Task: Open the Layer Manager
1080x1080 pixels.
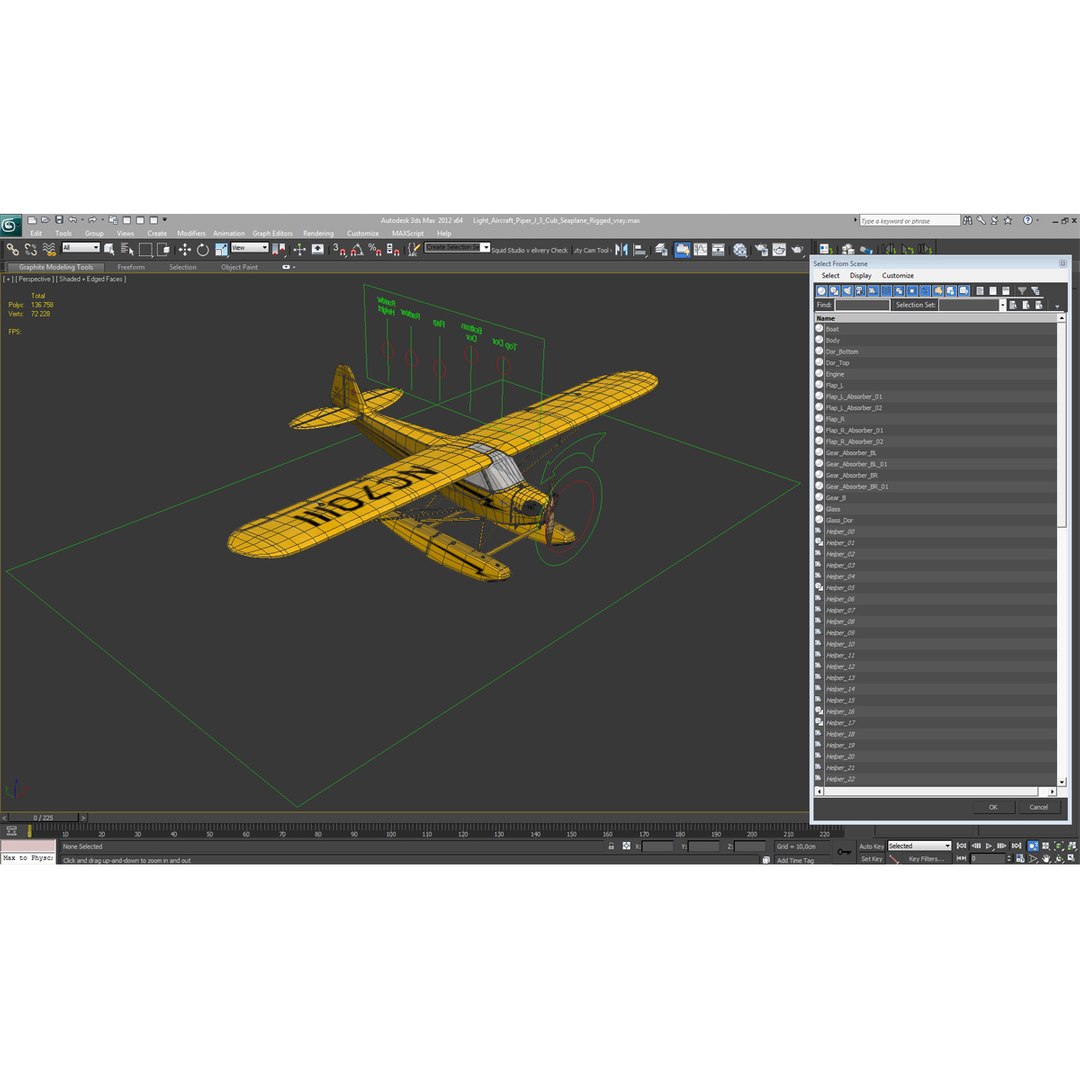Action: [x=661, y=250]
